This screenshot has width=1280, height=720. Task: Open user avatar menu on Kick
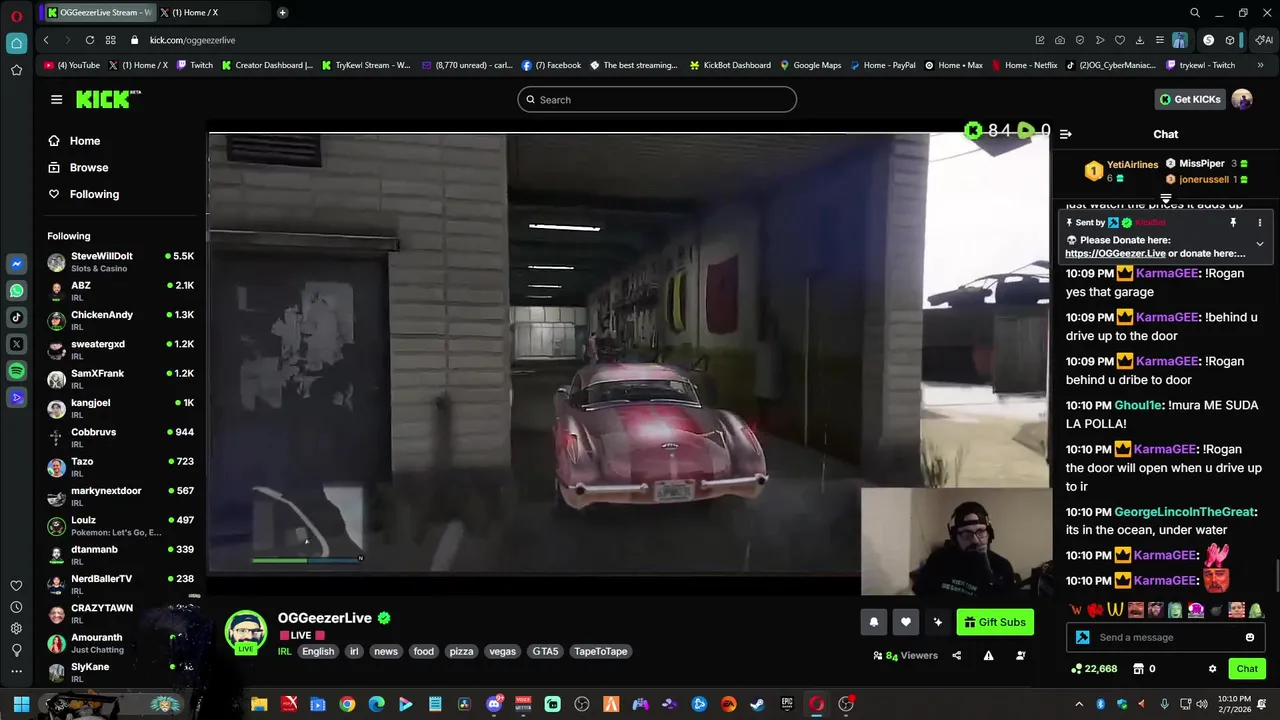pyautogui.click(x=1242, y=99)
